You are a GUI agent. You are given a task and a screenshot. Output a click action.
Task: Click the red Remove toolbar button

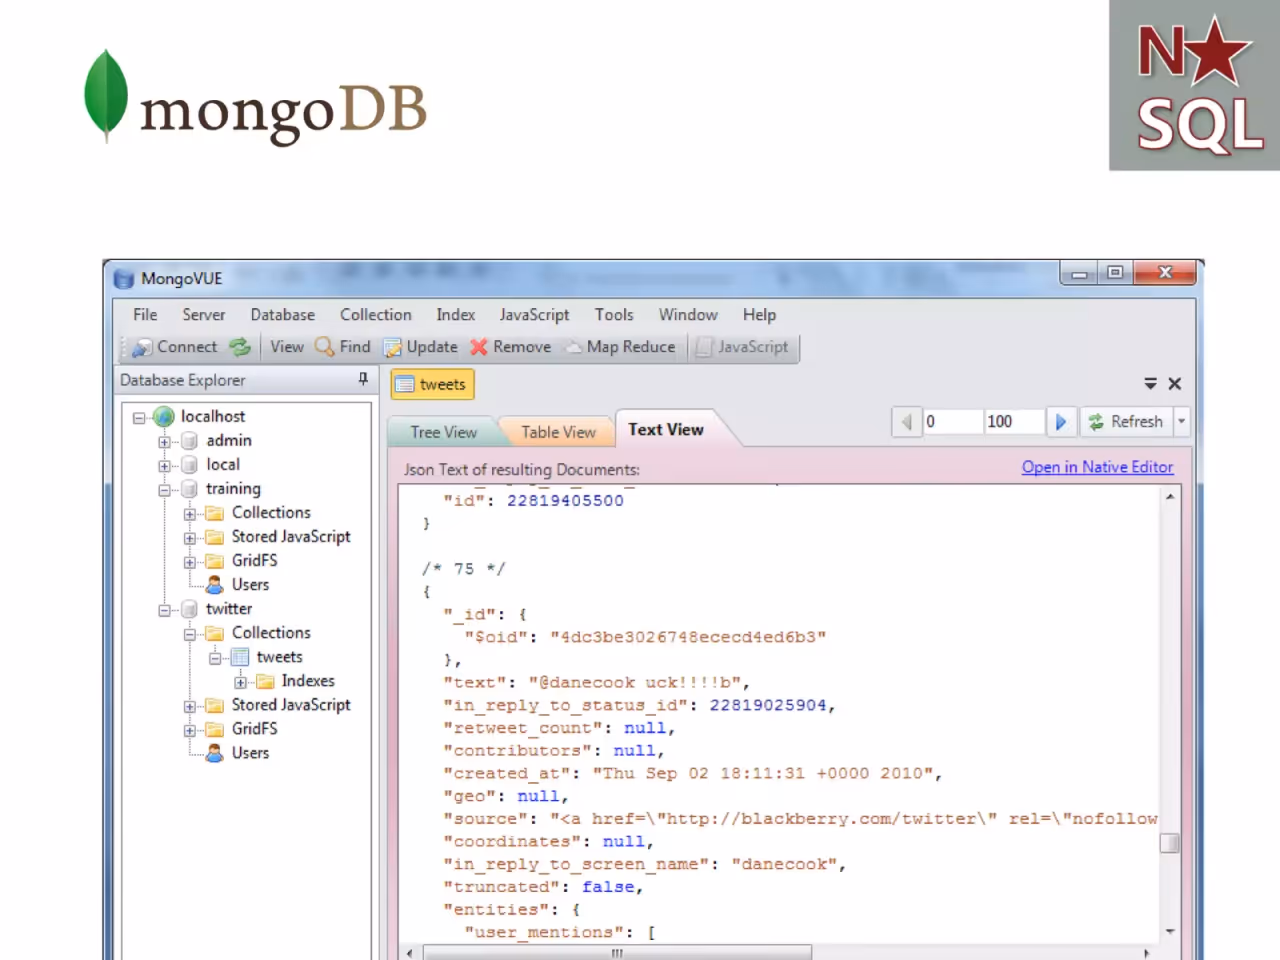(x=511, y=347)
